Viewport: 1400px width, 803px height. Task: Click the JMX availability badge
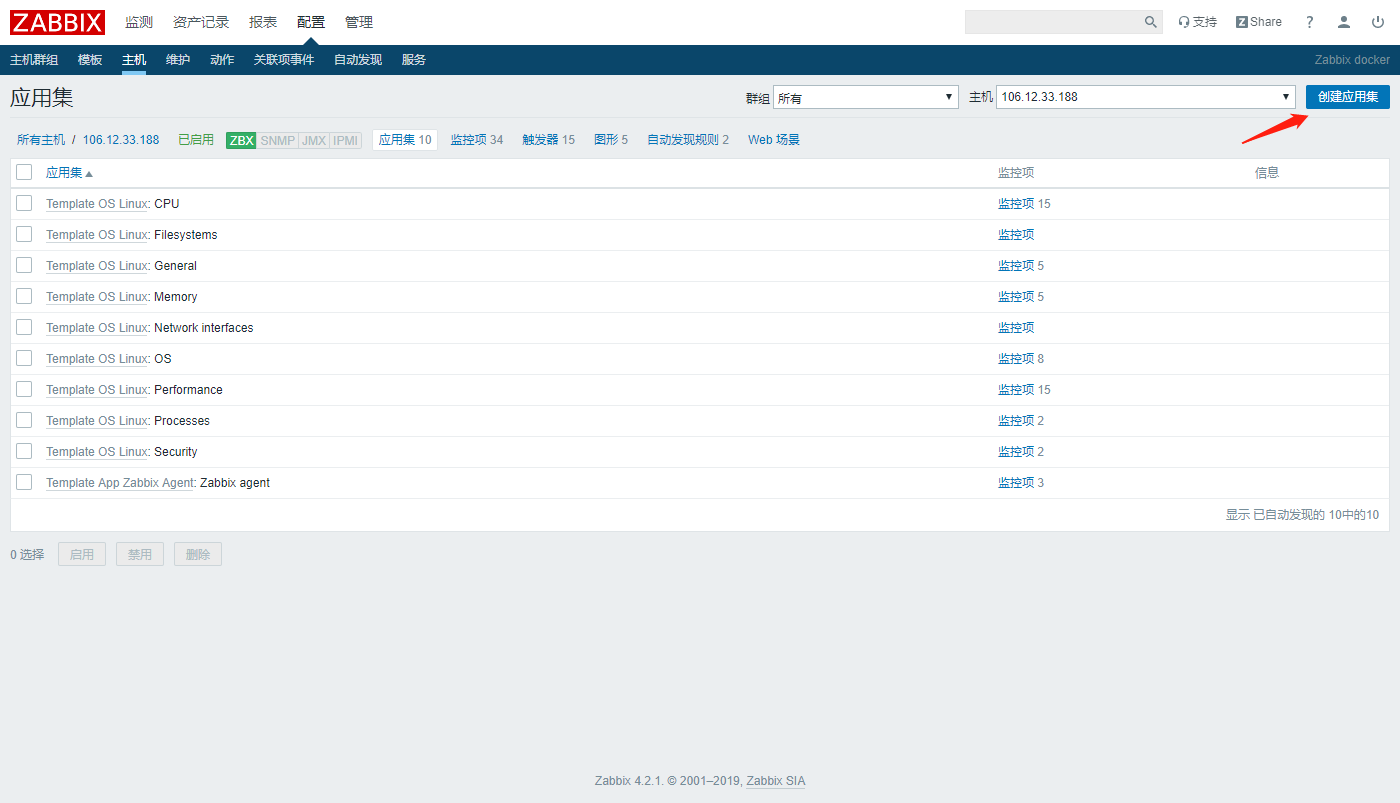pyautogui.click(x=314, y=140)
